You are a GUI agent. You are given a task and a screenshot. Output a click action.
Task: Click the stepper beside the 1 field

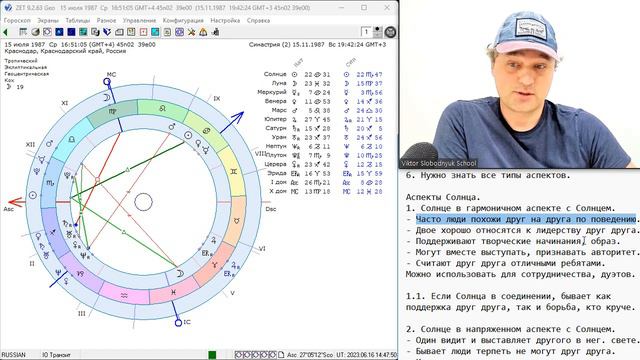pyautogui.click(x=378, y=32)
